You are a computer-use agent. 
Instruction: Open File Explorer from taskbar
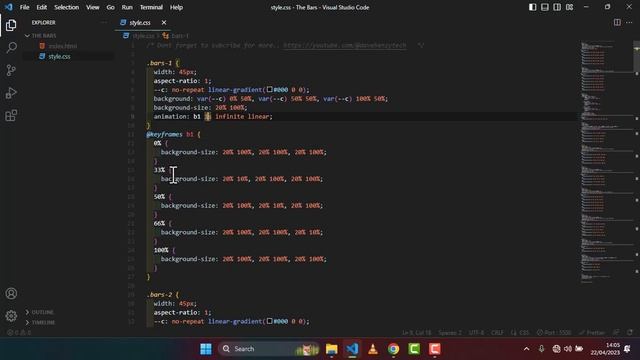pyautogui.click(x=331, y=349)
